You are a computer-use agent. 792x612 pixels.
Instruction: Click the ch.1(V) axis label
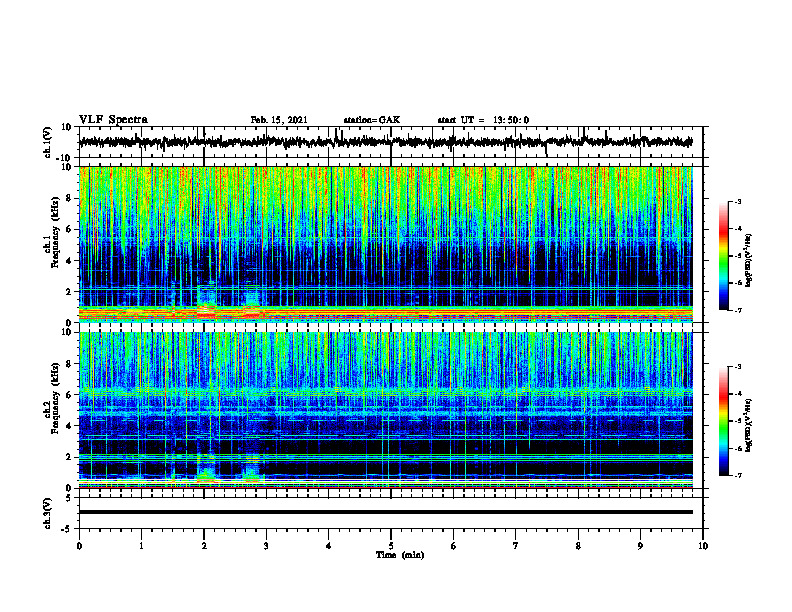pyautogui.click(x=48, y=142)
